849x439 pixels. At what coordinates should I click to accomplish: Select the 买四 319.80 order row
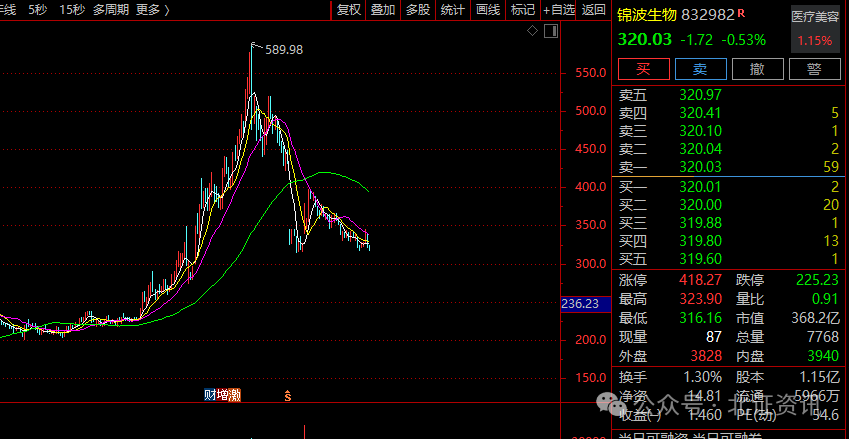(729, 241)
